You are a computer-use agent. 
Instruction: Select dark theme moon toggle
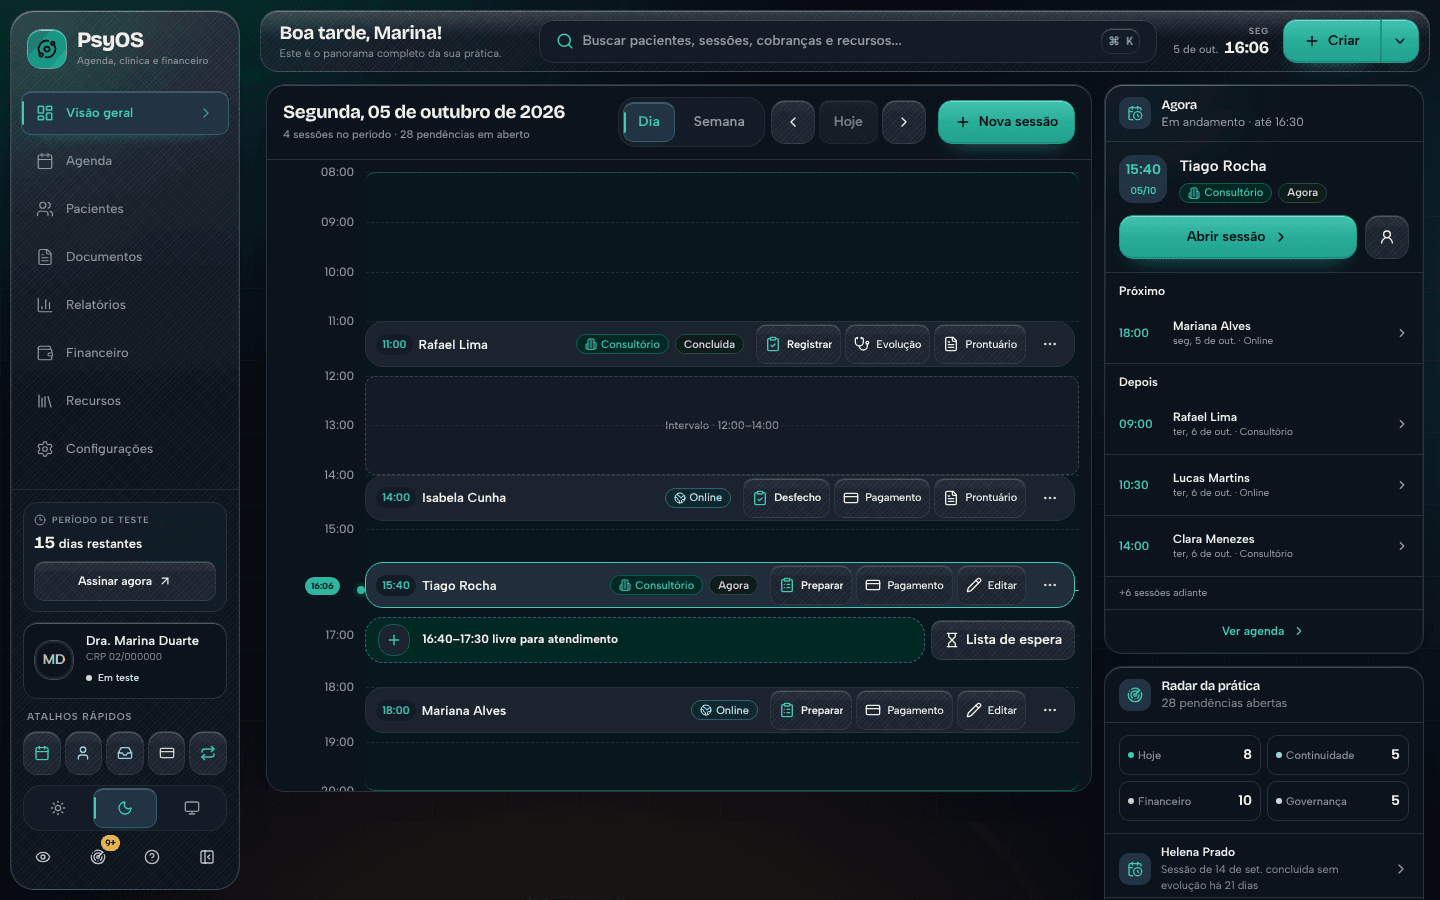click(x=125, y=808)
